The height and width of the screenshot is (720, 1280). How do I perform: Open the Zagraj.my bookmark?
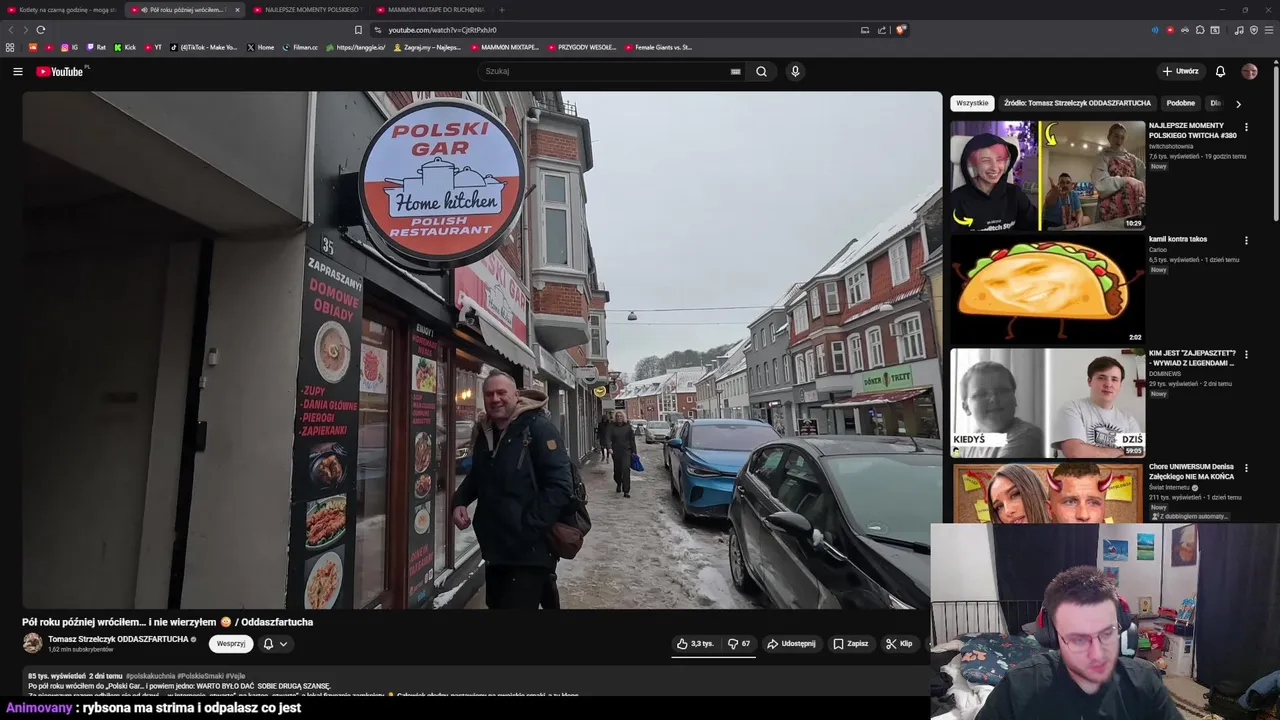(x=427, y=47)
